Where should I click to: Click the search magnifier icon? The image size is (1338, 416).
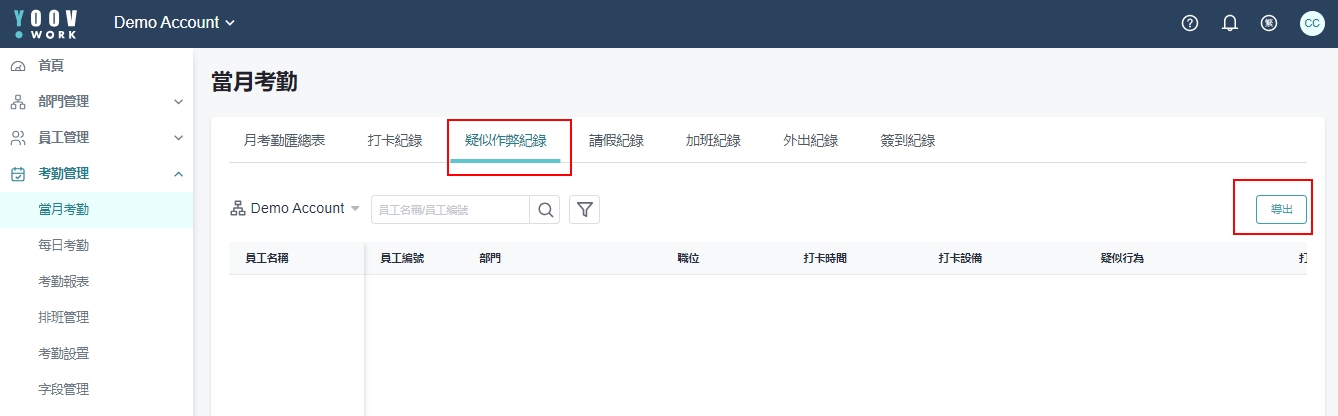[x=545, y=209]
